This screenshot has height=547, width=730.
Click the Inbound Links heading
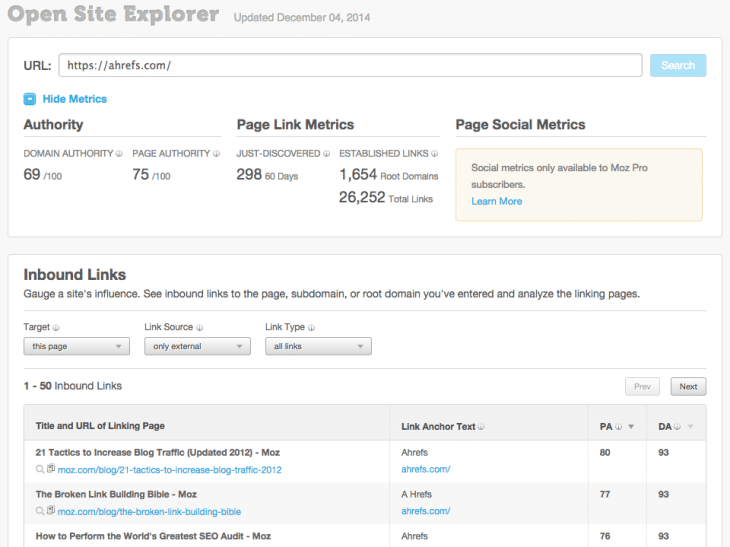(74, 275)
